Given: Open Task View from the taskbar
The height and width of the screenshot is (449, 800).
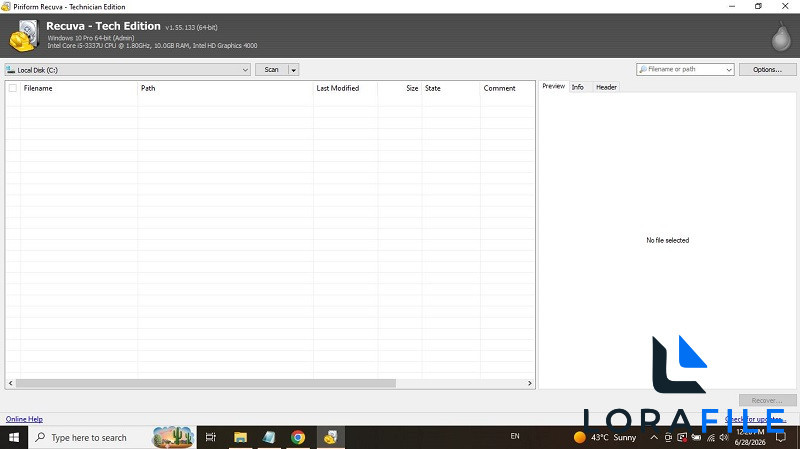Looking at the screenshot, I should point(210,437).
